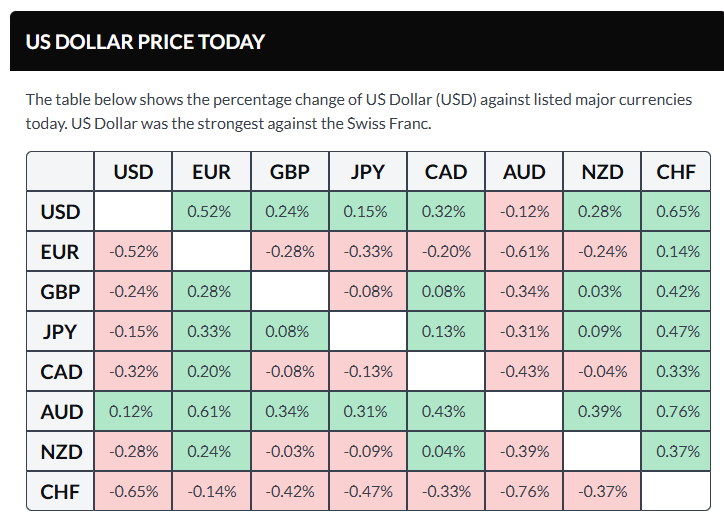724x520 pixels.
Task: Select the AUD column header
Action: pos(524,172)
